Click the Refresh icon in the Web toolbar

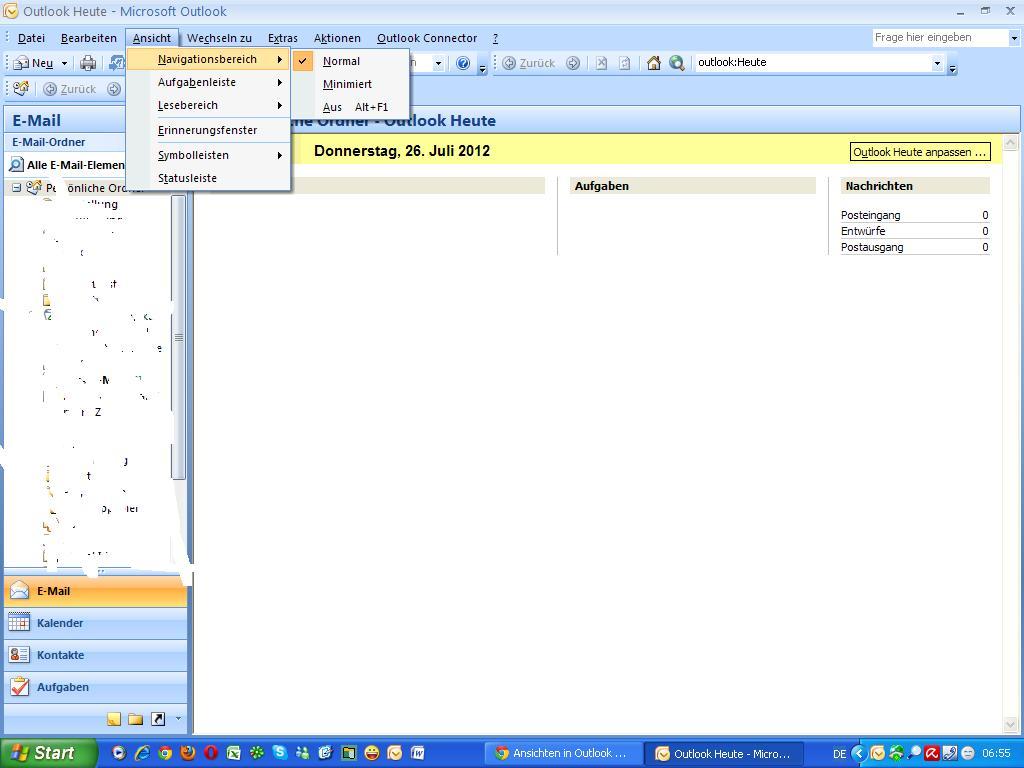point(624,63)
